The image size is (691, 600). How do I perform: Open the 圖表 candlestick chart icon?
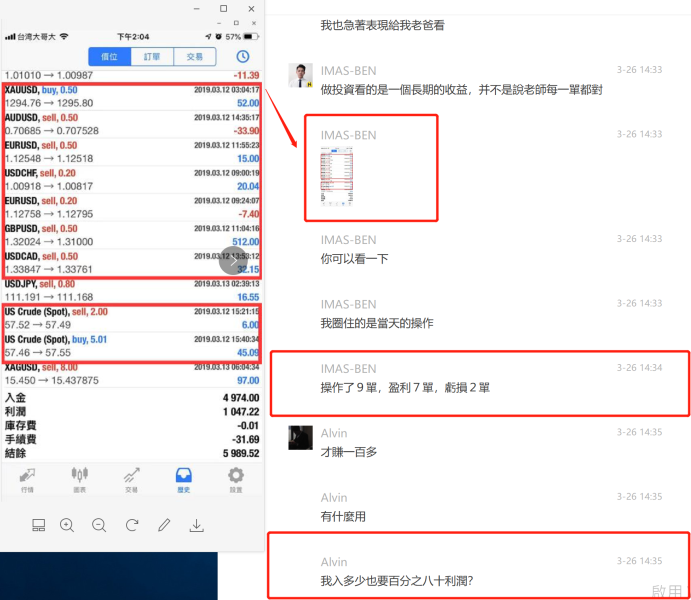[79, 479]
